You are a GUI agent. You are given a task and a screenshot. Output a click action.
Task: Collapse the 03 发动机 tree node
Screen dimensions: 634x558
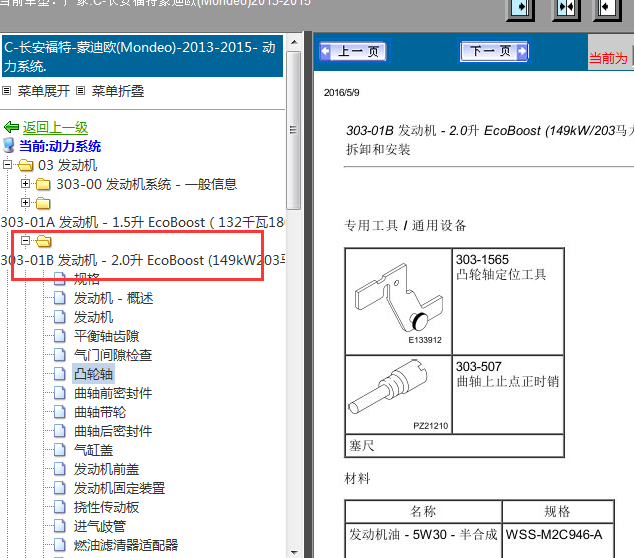7,165
